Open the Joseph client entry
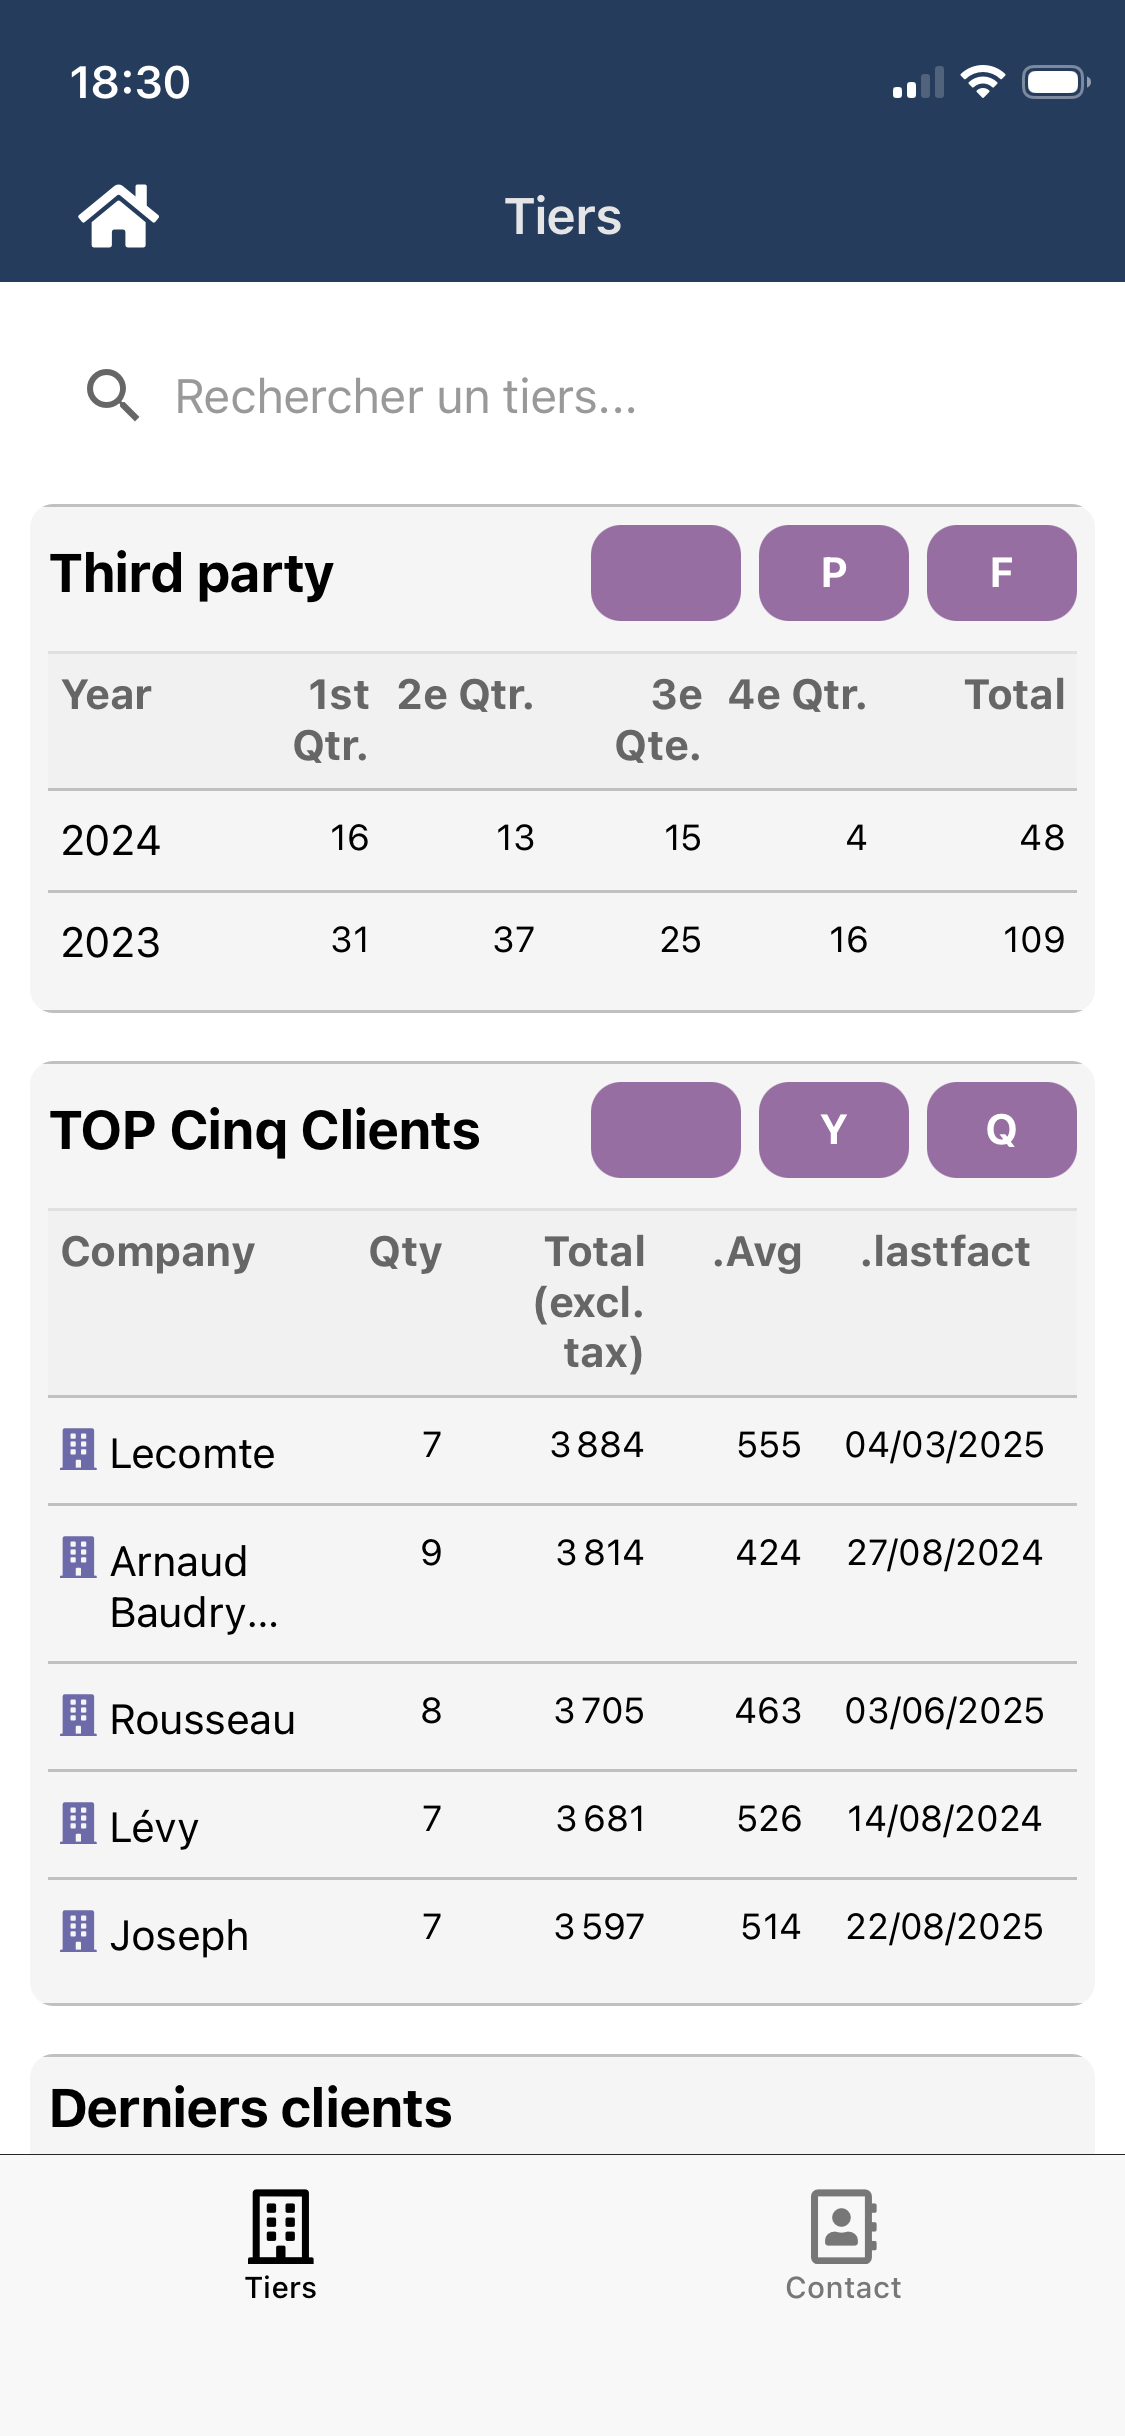This screenshot has width=1125, height=2436. (x=179, y=1935)
